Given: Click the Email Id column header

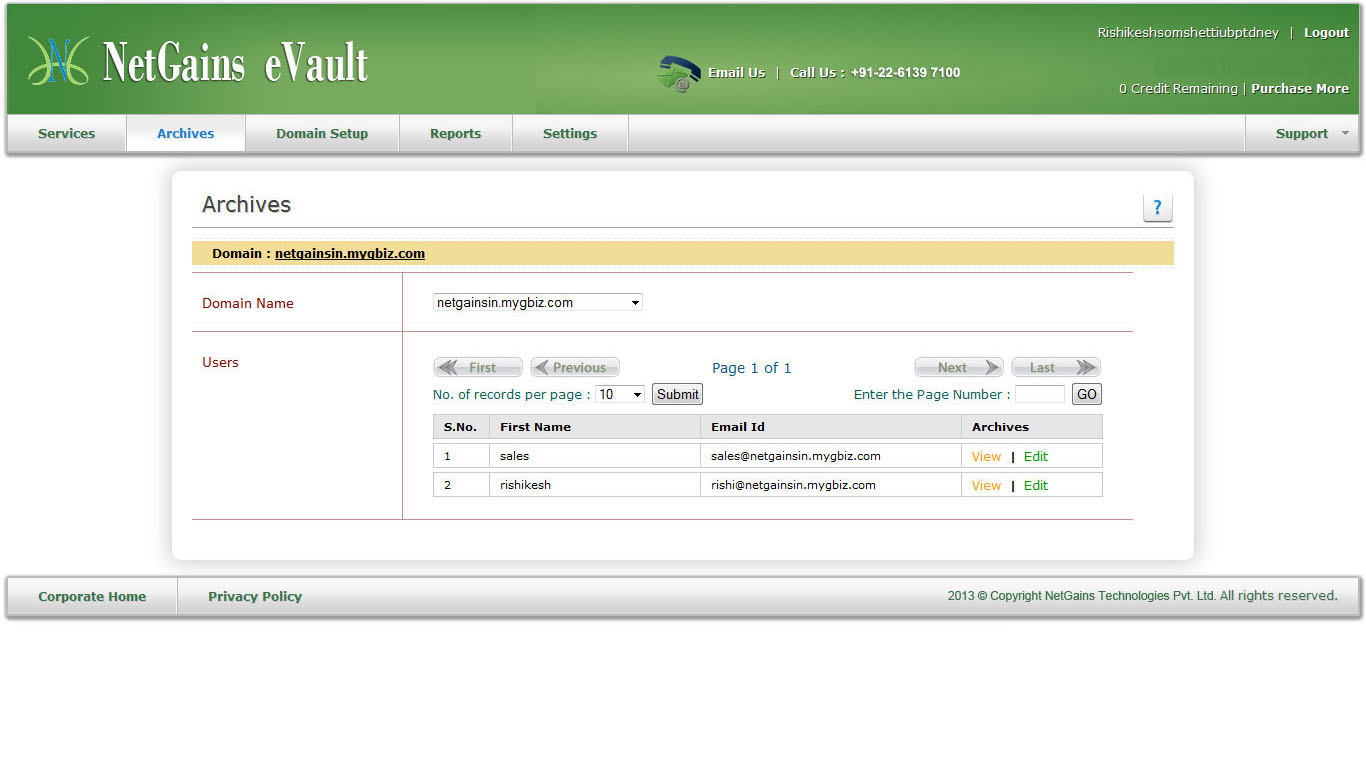Looking at the screenshot, I should tap(831, 427).
